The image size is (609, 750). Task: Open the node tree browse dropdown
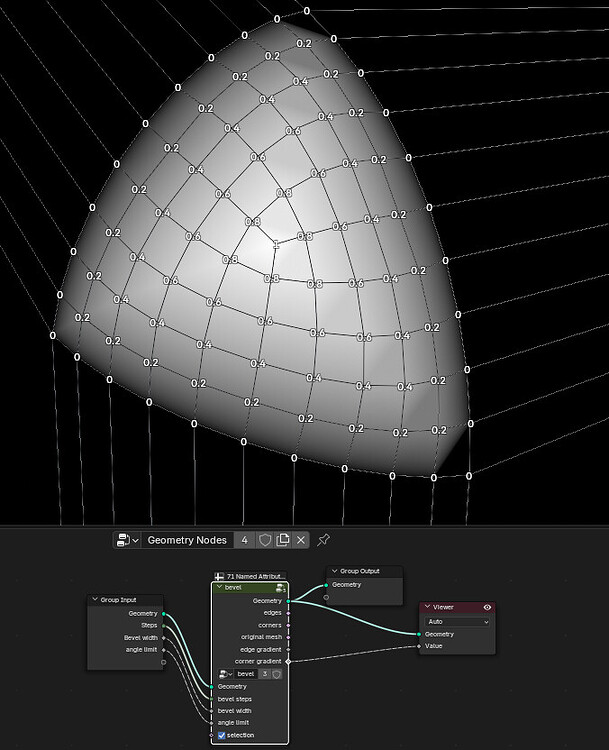click(128, 540)
